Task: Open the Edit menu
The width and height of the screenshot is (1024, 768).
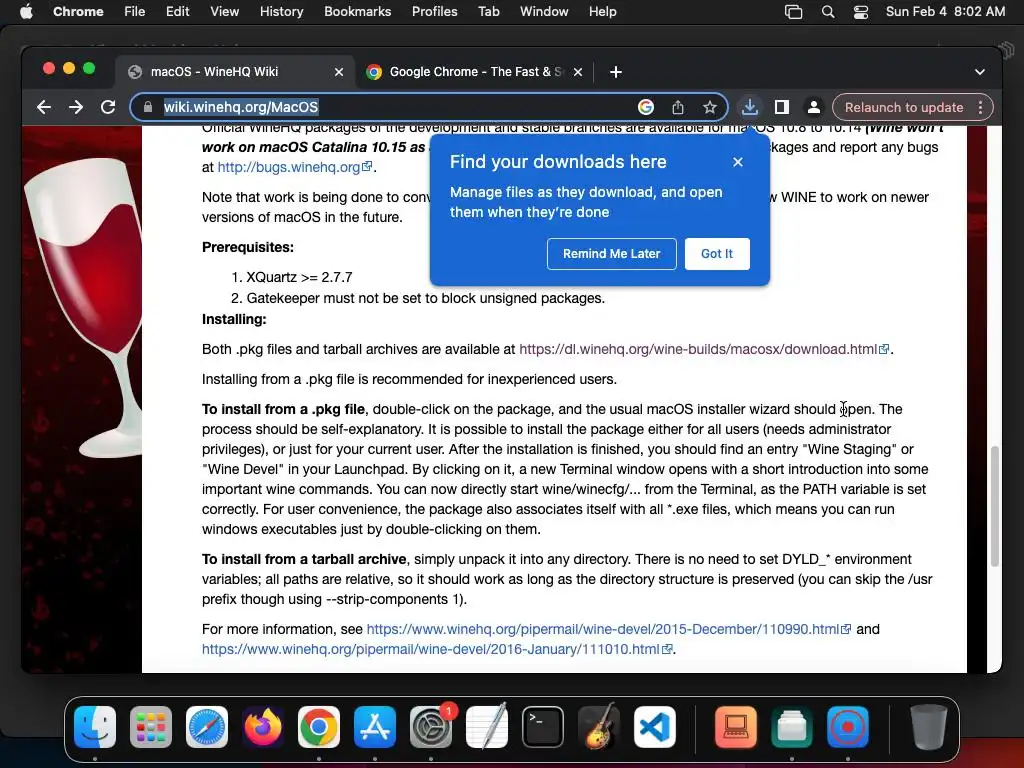Action: tap(177, 12)
